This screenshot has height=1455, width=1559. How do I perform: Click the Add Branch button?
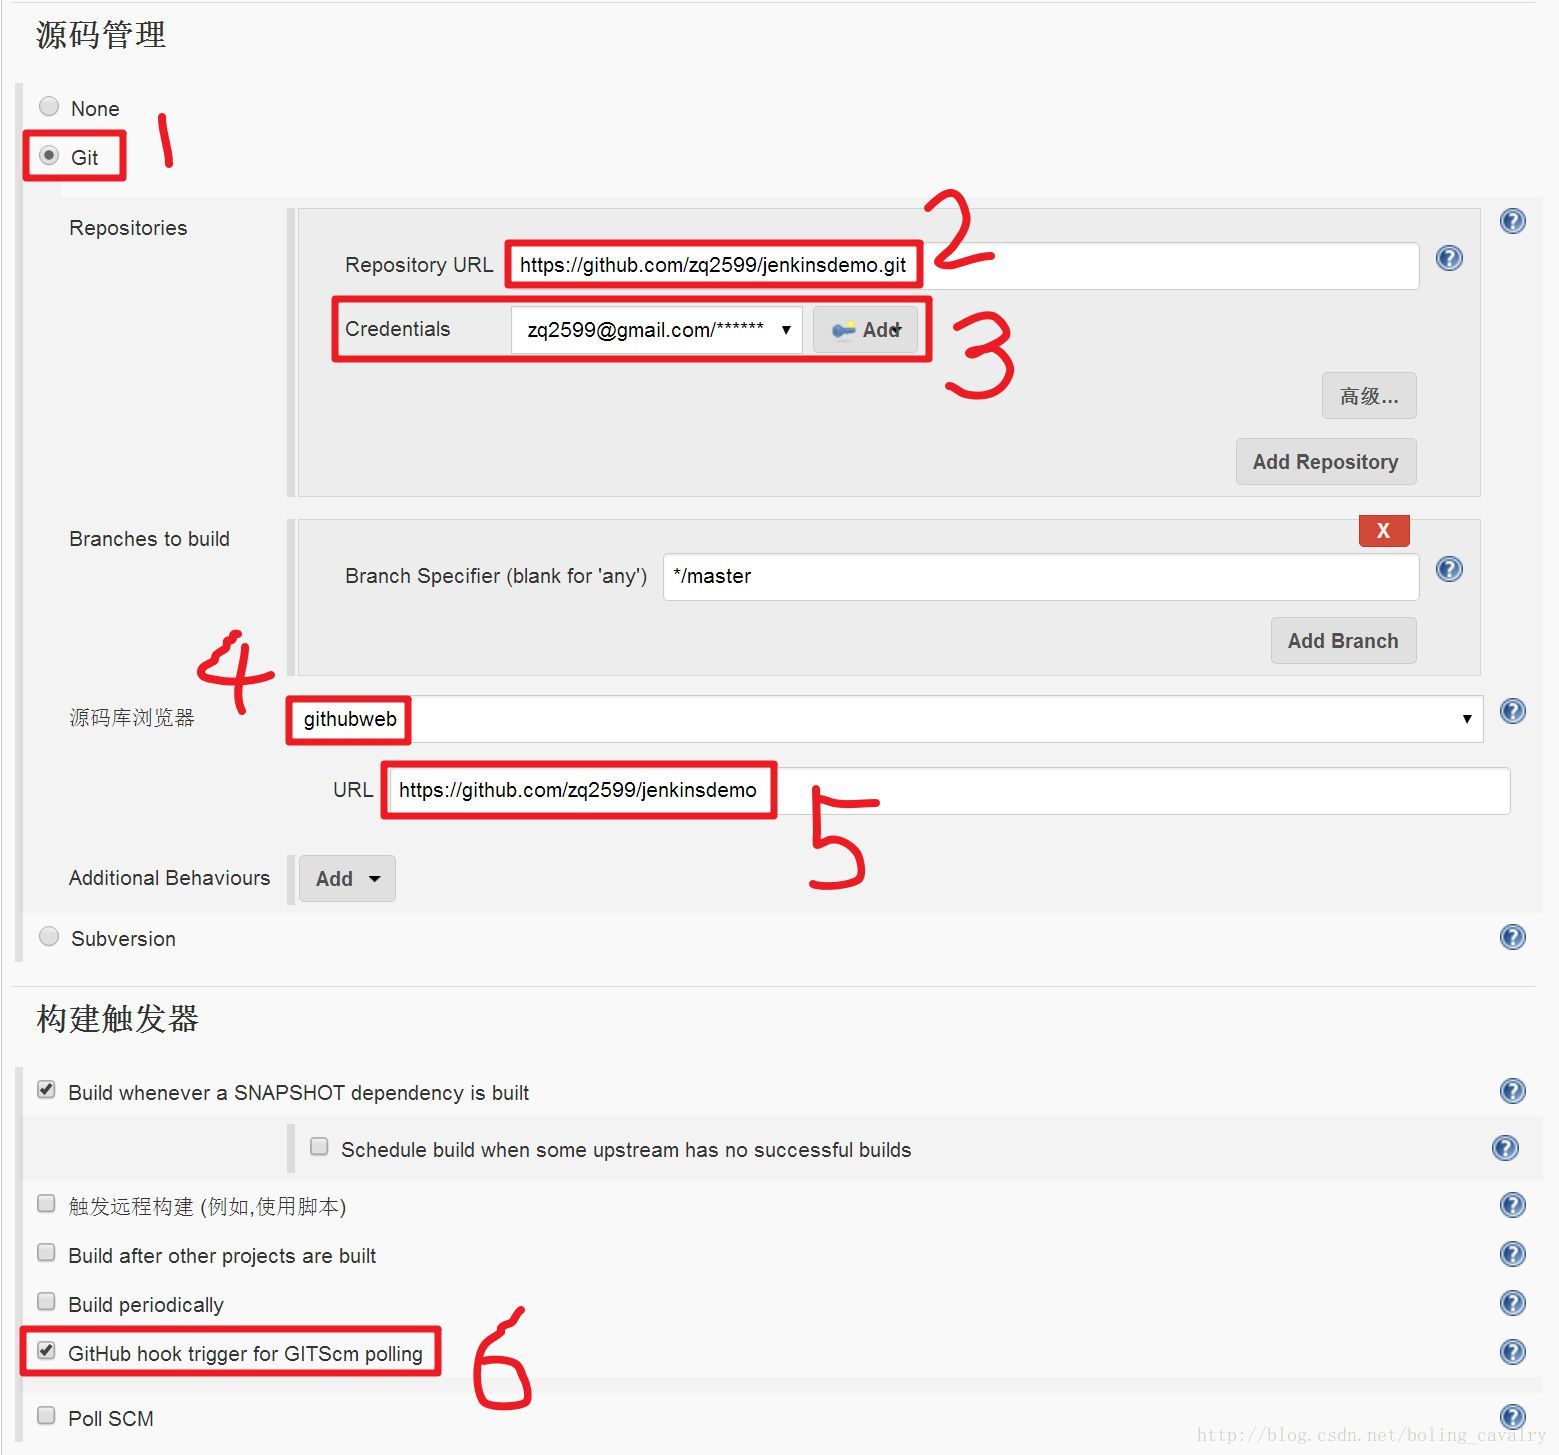click(1343, 641)
